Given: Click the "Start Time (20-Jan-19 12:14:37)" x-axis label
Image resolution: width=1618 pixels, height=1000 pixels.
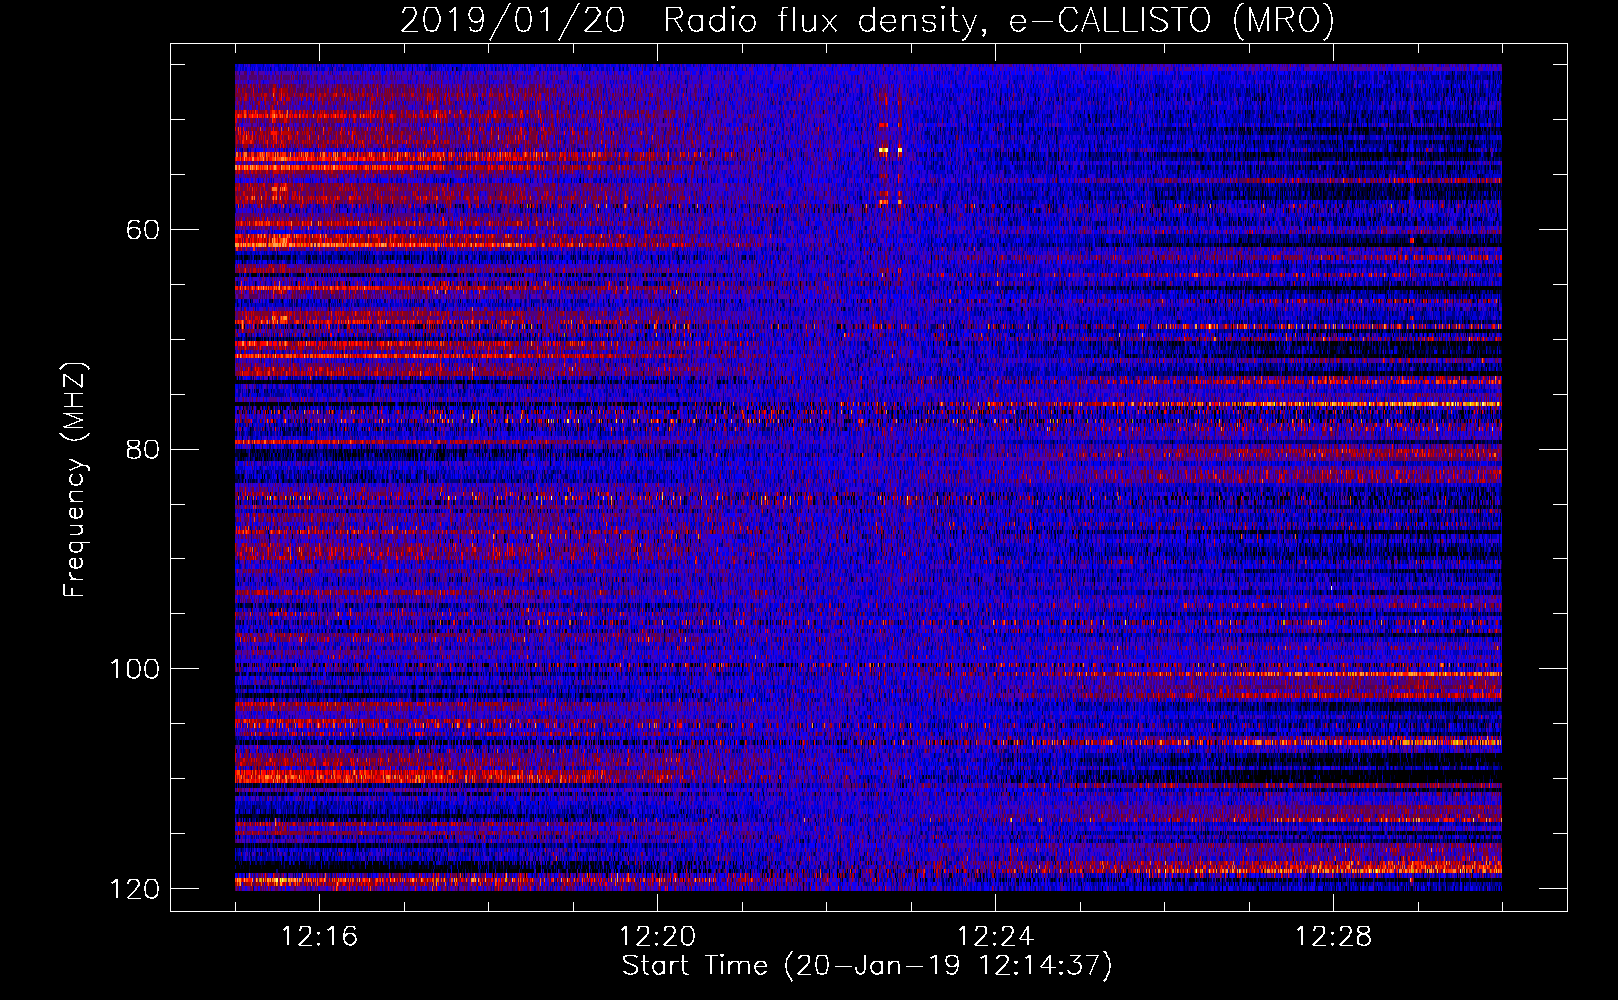Looking at the screenshot, I should [867, 966].
